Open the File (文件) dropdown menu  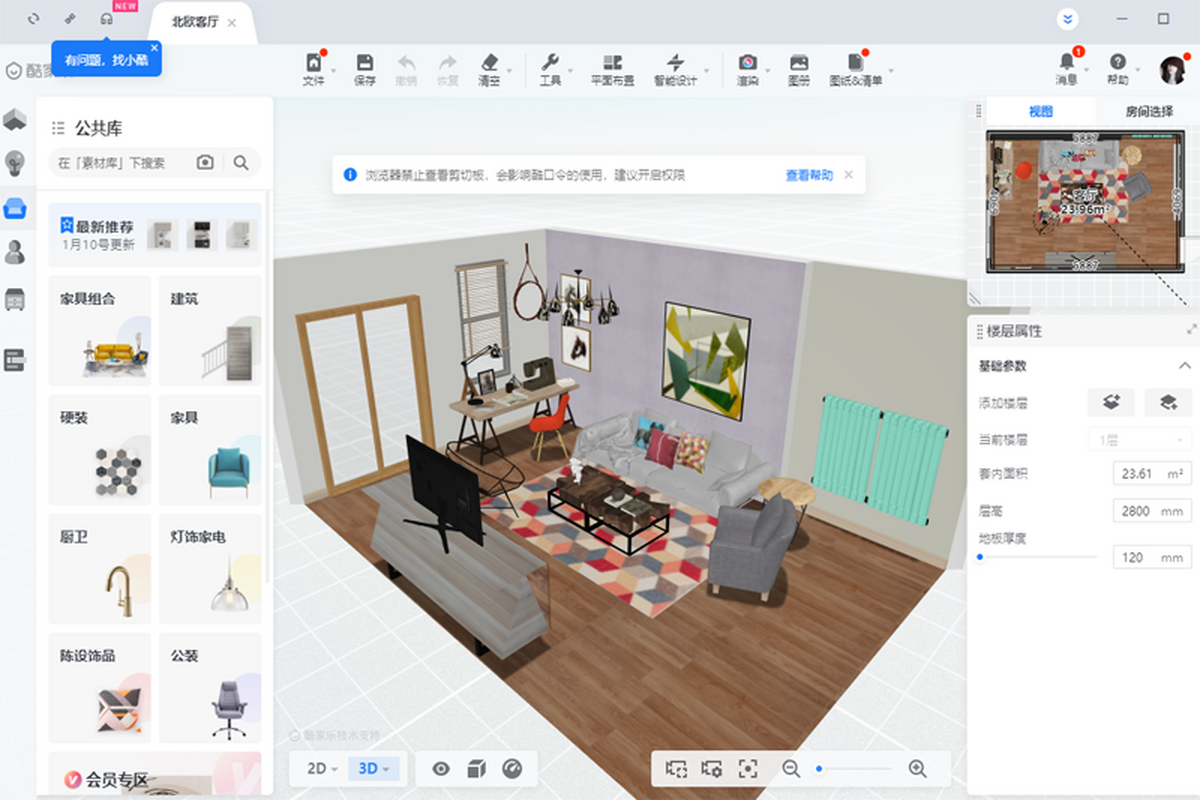click(x=314, y=68)
